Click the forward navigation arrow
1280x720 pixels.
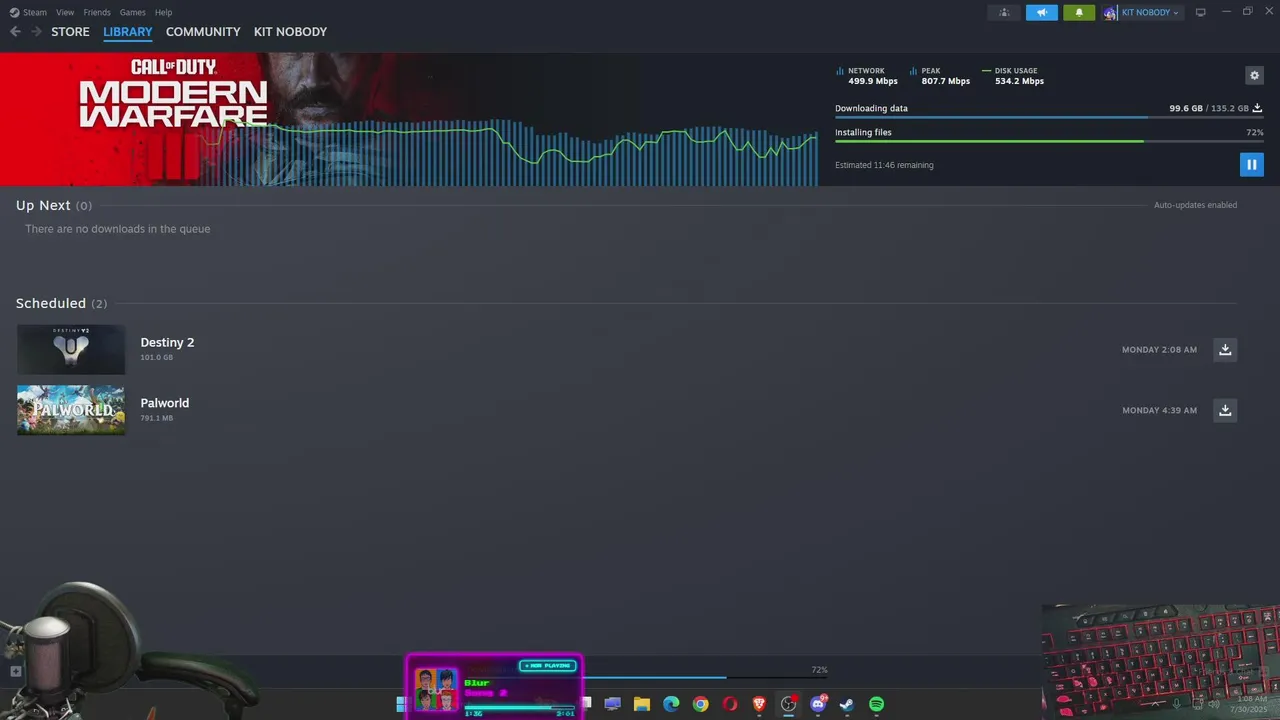[x=36, y=32]
